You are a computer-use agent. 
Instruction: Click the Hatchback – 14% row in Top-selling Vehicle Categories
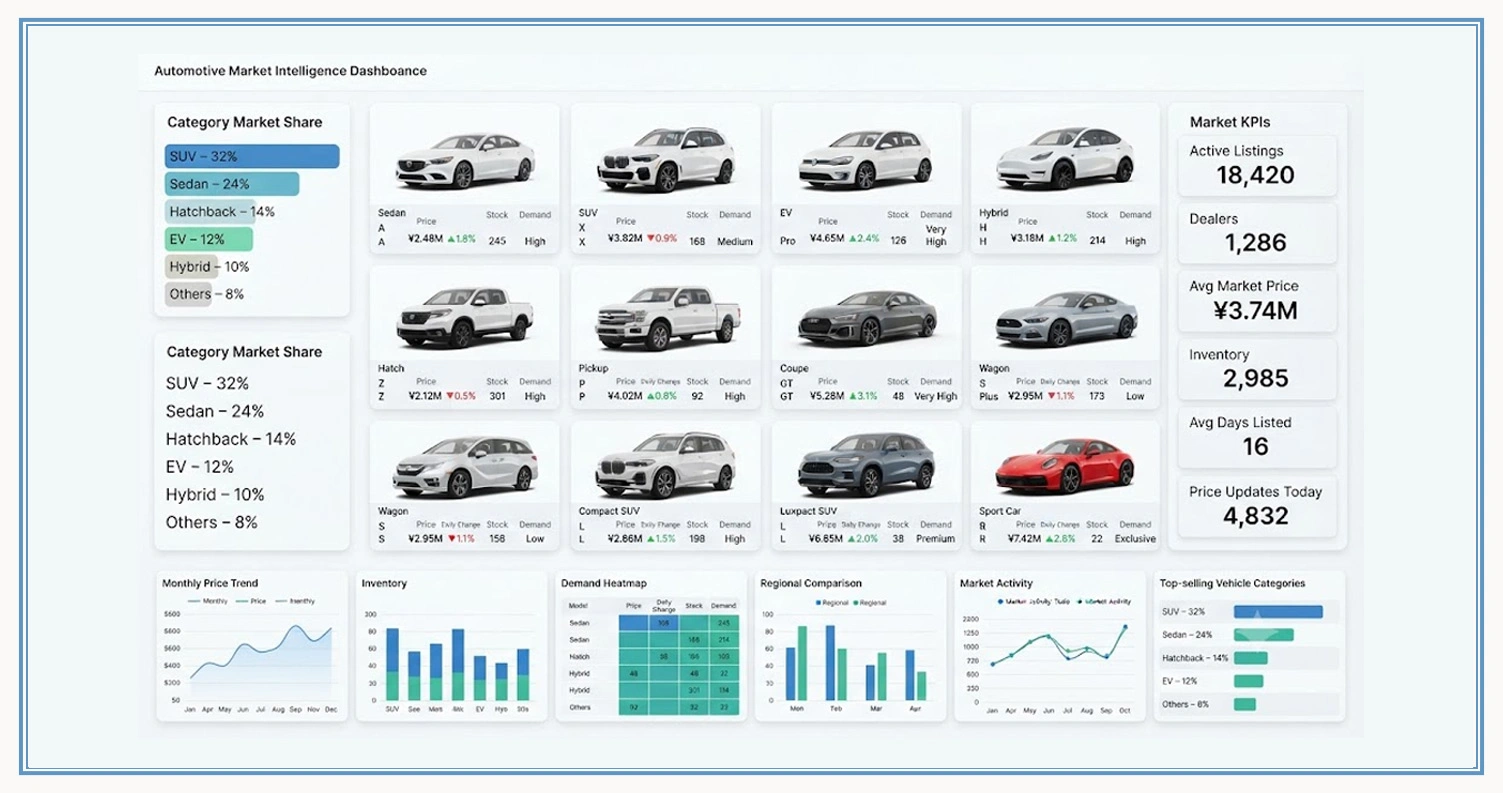point(1250,658)
